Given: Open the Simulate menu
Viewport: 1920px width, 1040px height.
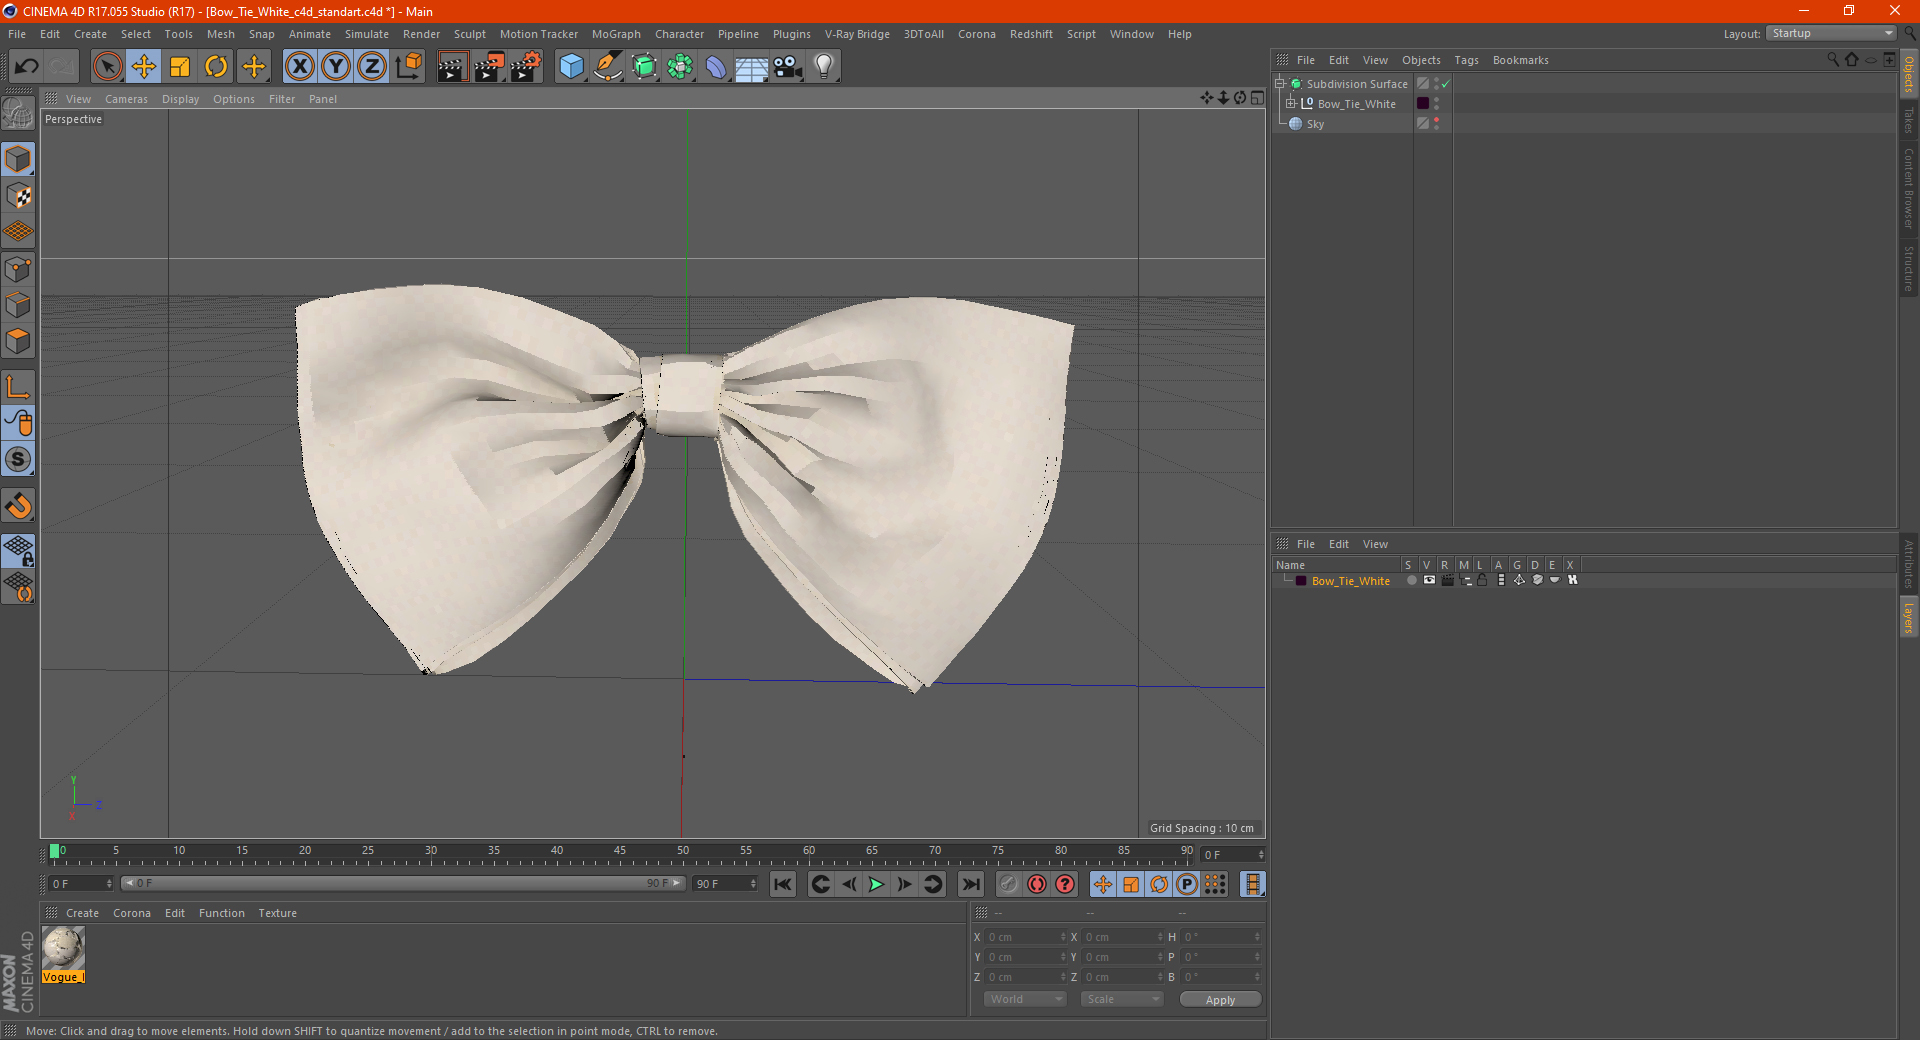Looking at the screenshot, I should [367, 34].
